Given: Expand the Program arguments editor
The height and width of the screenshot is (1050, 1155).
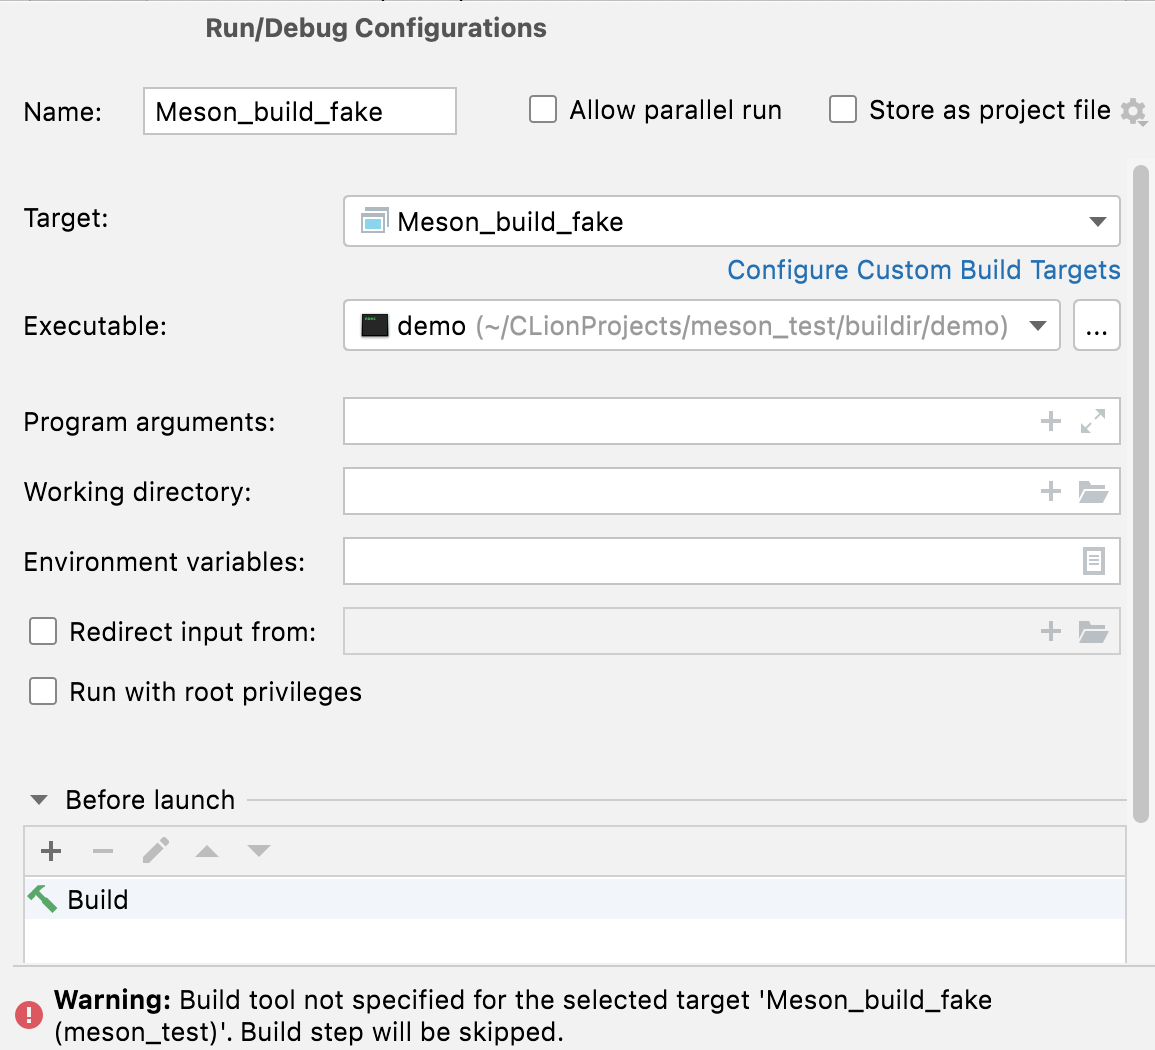Looking at the screenshot, I should (1095, 421).
